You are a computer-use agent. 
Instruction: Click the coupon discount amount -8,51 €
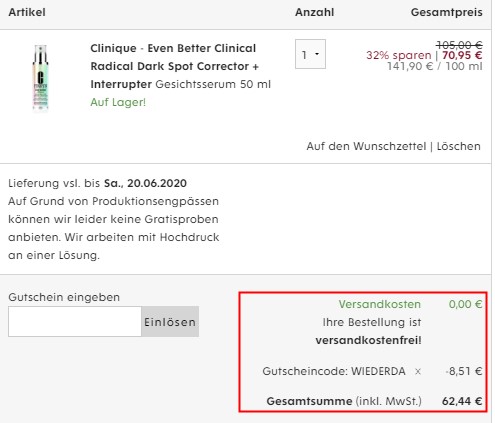point(464,371)
